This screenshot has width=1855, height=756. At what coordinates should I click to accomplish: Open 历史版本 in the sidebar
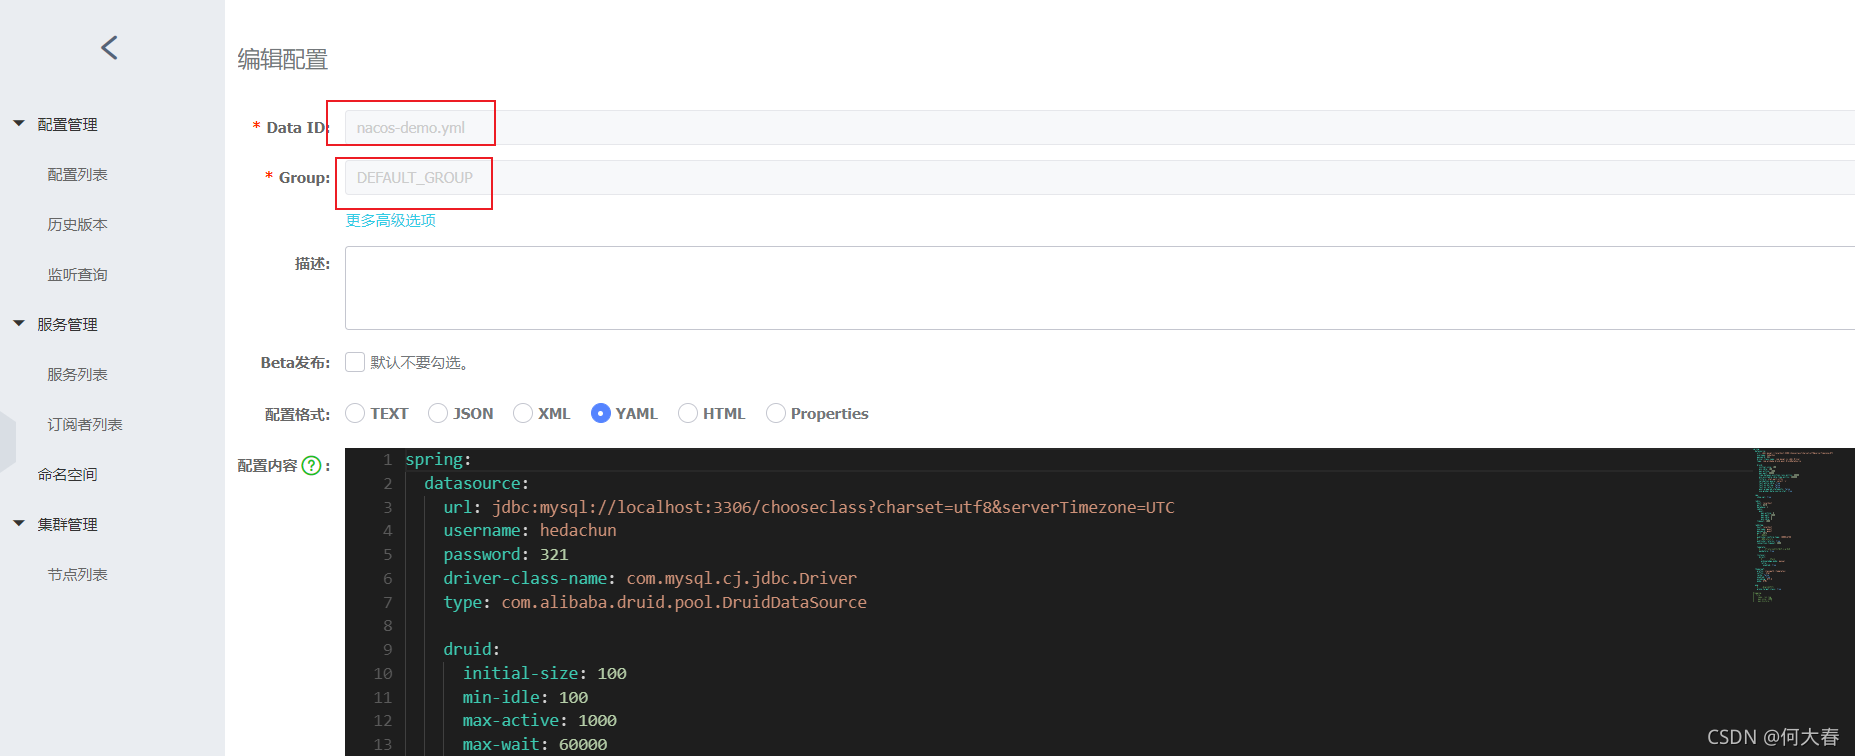pyautogui.click(x=77, y=224)
